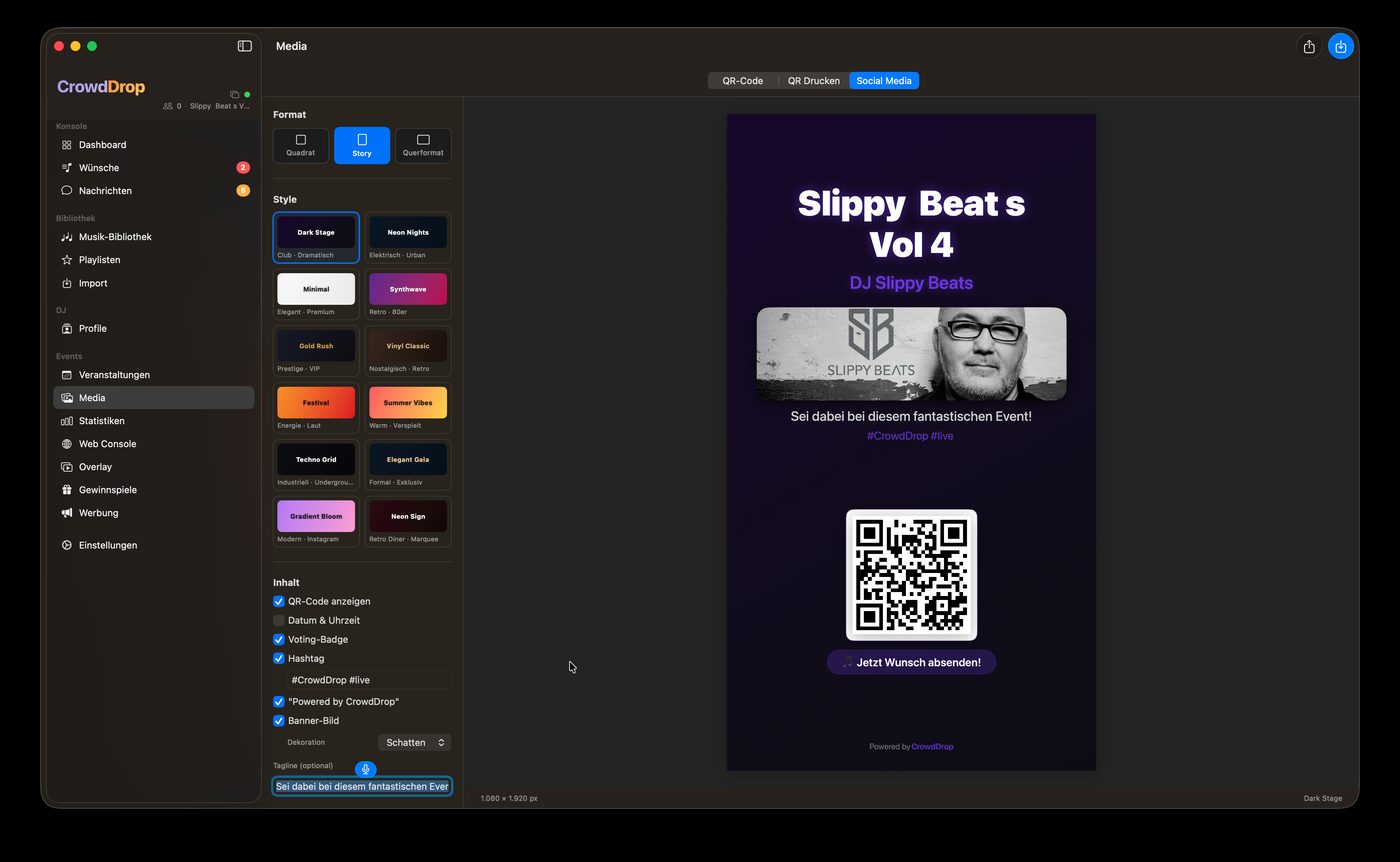Click the microphone dictation icon above Tagline
This screenshot has height=862, width=1400.
[x=366, y=769]
